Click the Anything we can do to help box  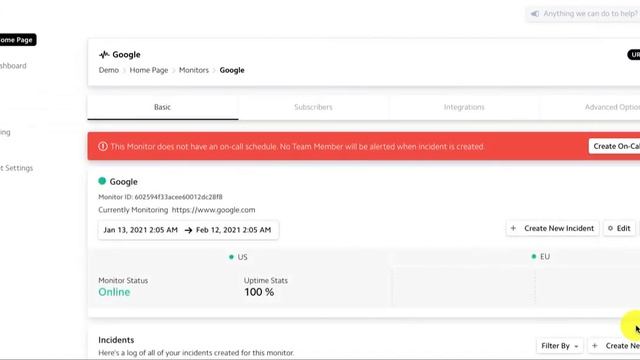(x=583, y=14)
